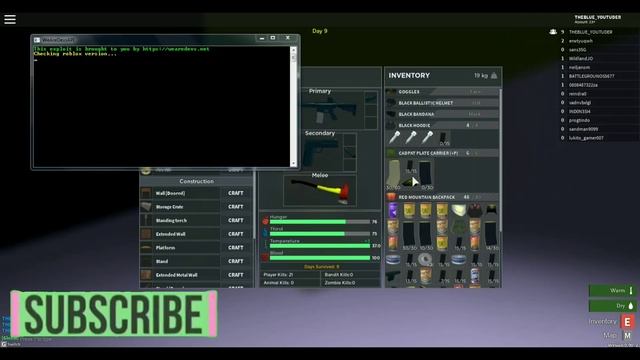Click the red Hunger icon
Viewport: 640px width, 360px height.
265,221
